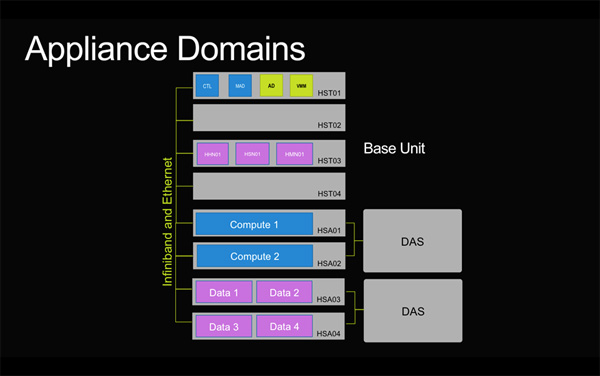The image size is (600, 376).
Task: Select the yellow-green VMM box
Action: [x=301, y=85]
